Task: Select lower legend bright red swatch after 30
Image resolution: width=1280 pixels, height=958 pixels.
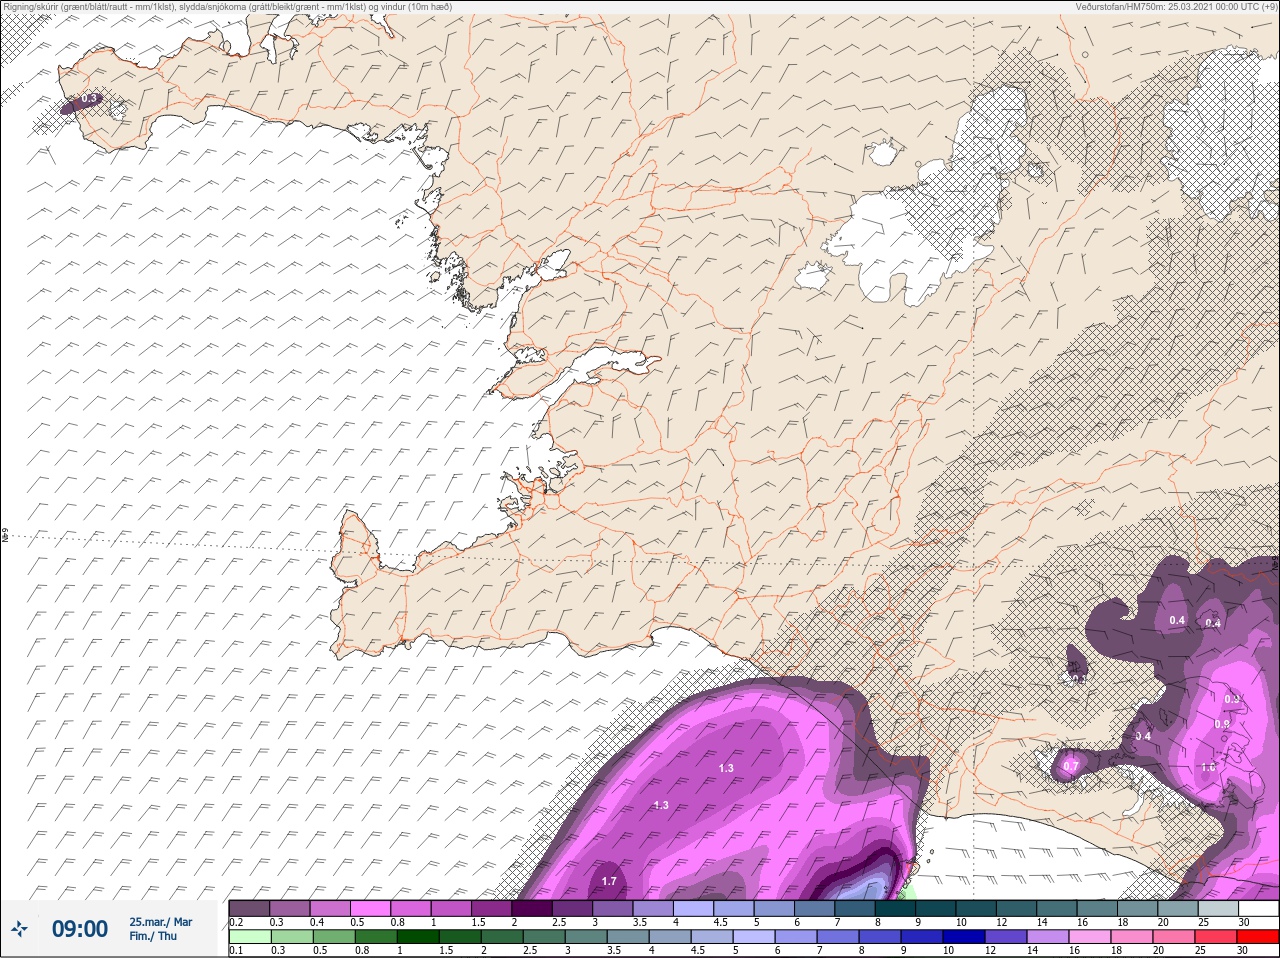Action: pyautogui.click(x=1258, y=937)
